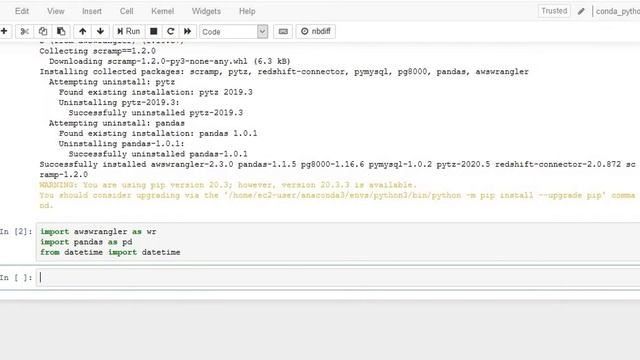640x360 pixels.
Task: Move selected cell down arrow
Action: coord(100,31)
